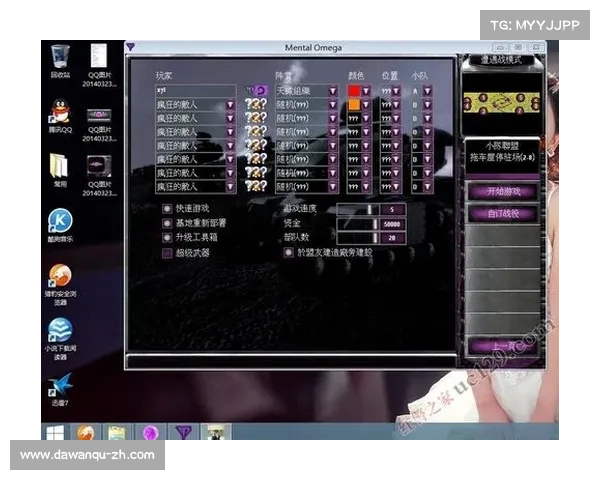This screenshot has width=600, height=480.
Task: Click the unit count value 20
Action: [x=392, y=238]
